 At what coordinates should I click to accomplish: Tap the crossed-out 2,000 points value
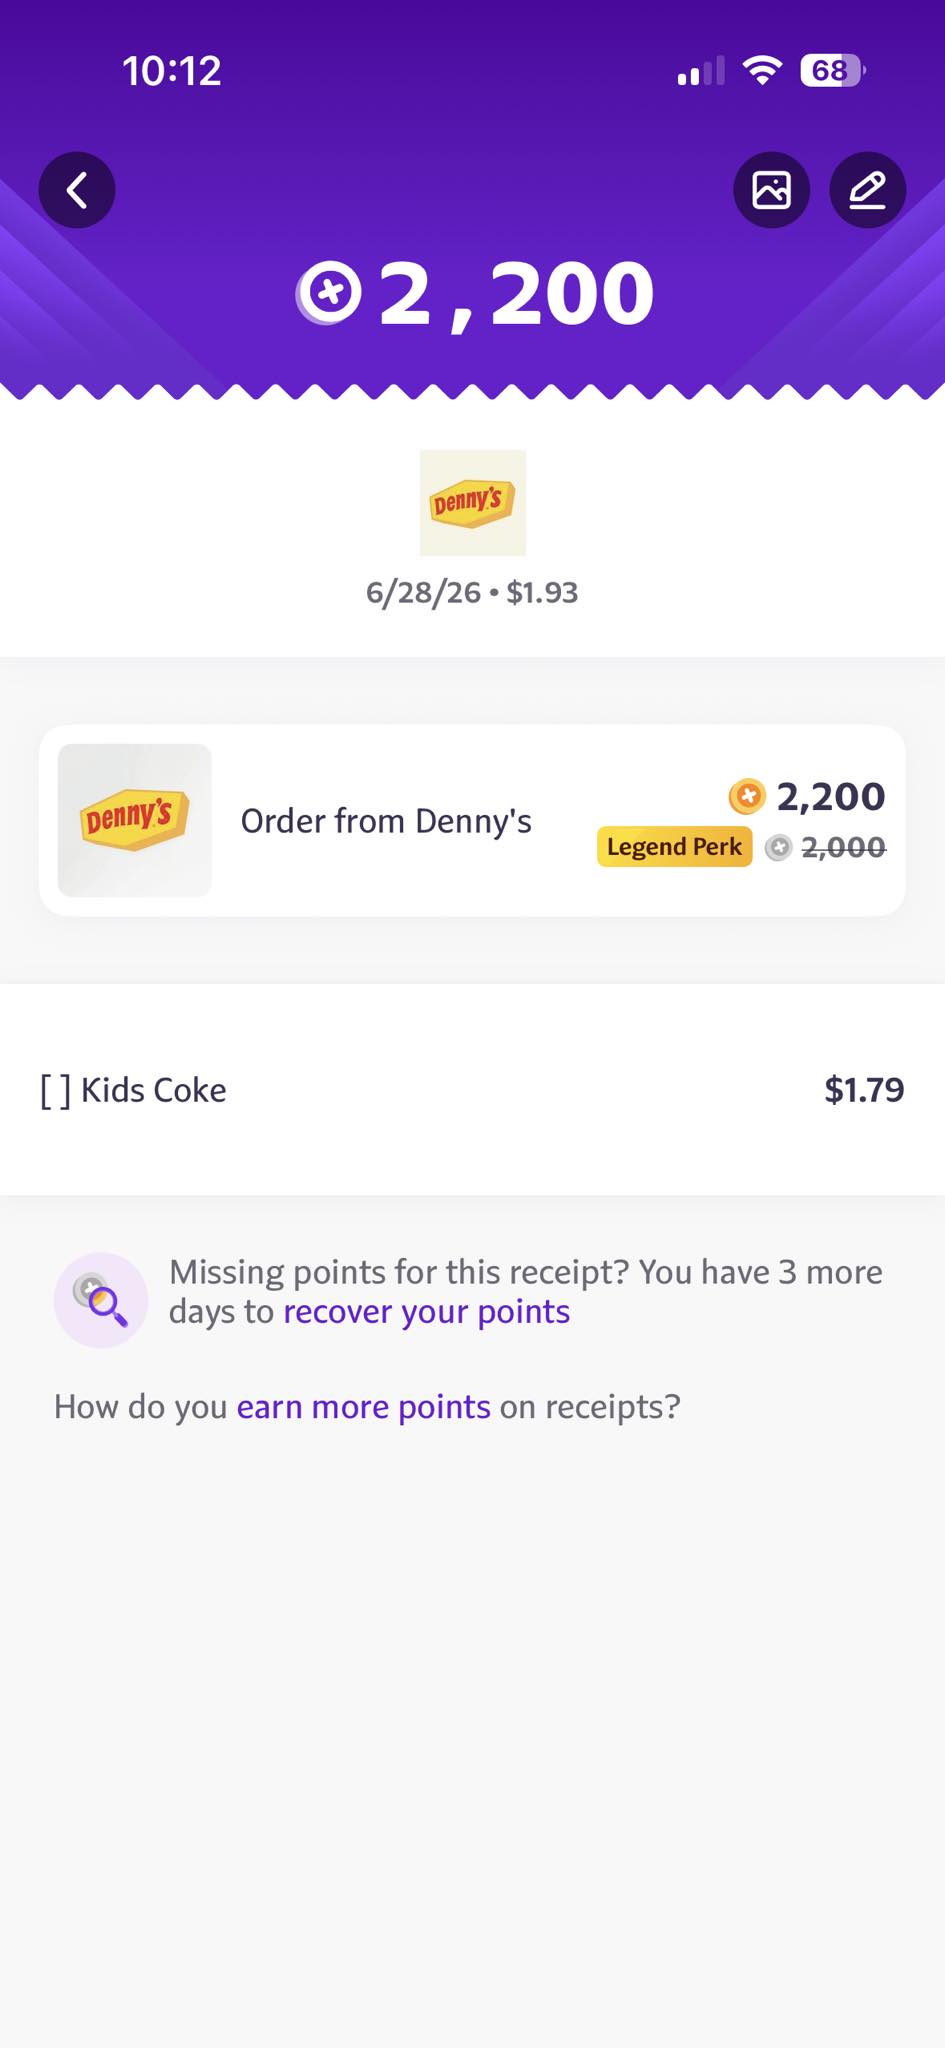click(x=843, y=848)
